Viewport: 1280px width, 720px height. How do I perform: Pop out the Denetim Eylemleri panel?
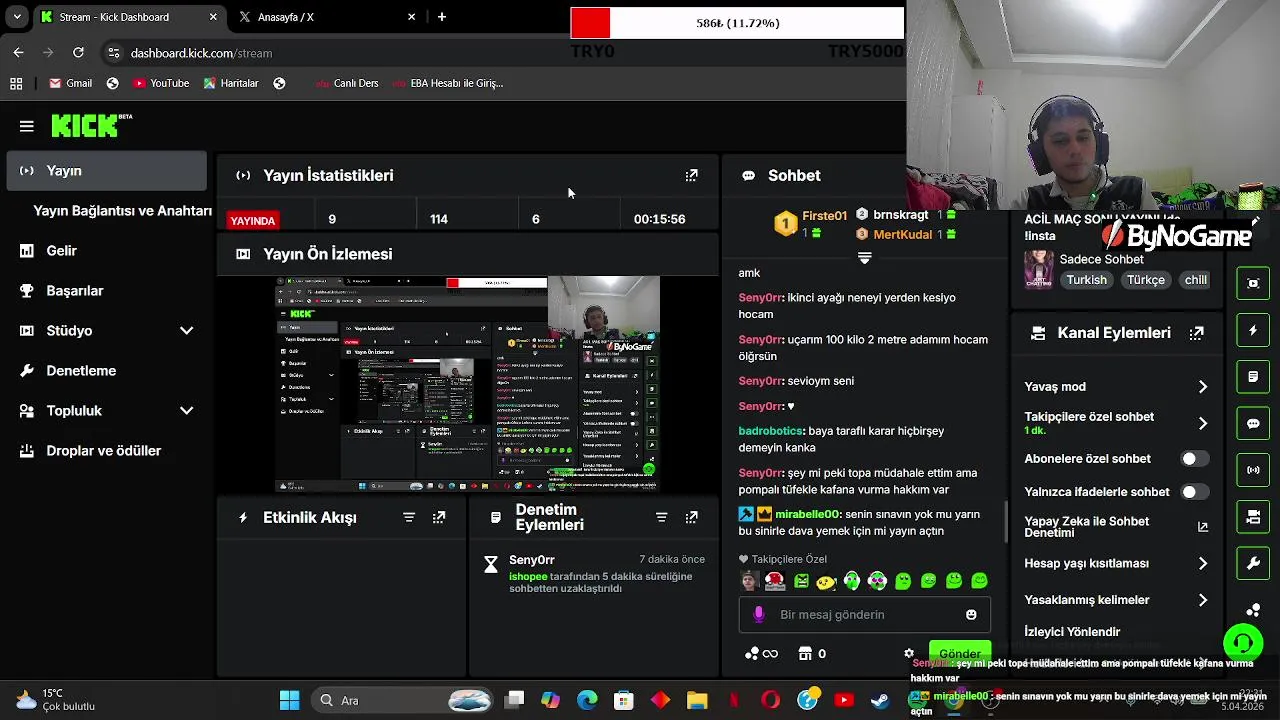point(691,517)
